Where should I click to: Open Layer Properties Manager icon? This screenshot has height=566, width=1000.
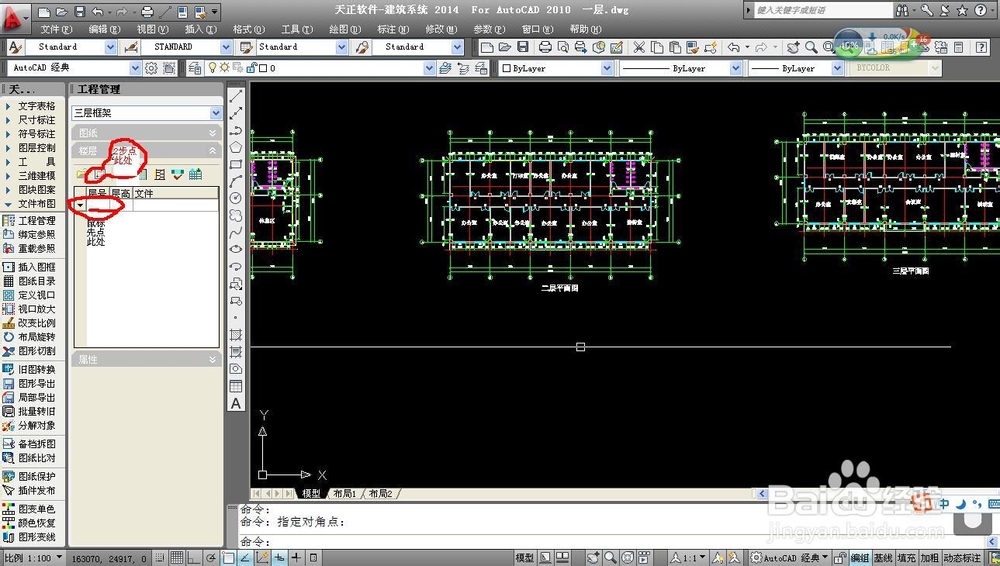coord(195,68)
